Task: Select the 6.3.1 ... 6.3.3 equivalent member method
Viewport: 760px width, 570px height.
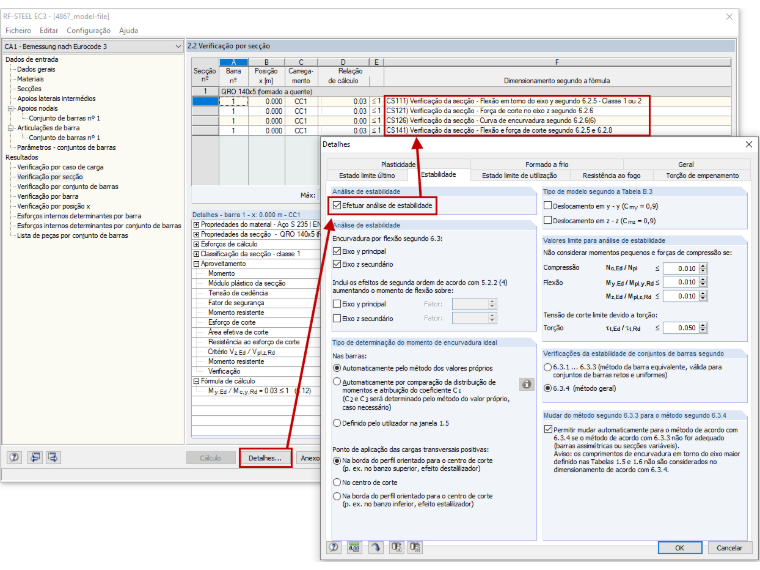Action: 548,367
